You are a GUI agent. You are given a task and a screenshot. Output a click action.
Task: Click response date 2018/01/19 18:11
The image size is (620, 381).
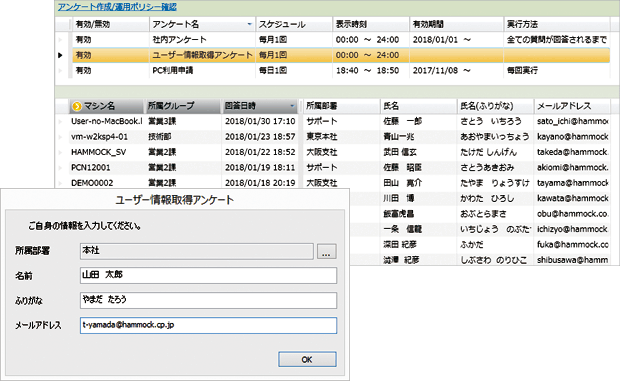(x=260, y=168)
